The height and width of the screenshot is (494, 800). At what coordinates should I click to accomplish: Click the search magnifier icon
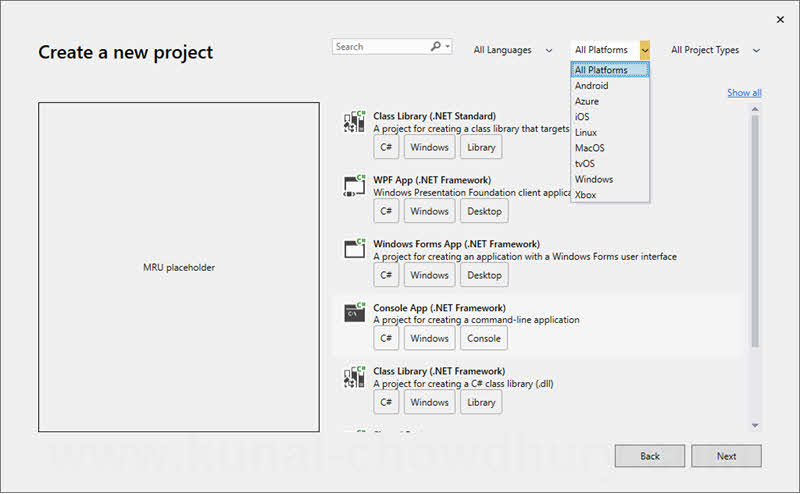435,46
